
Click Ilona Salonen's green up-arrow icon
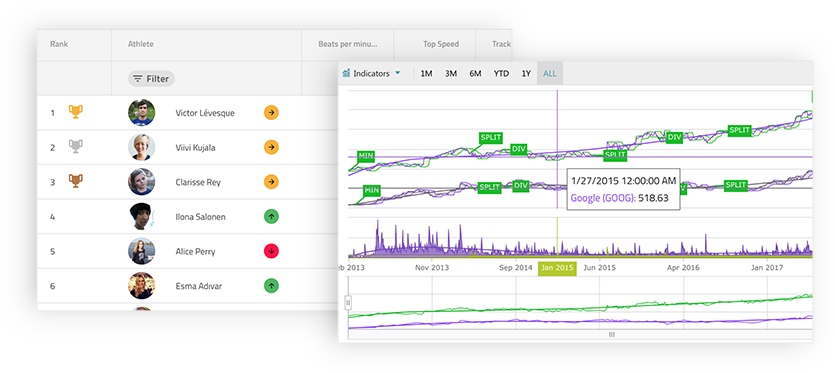(272, 216)
